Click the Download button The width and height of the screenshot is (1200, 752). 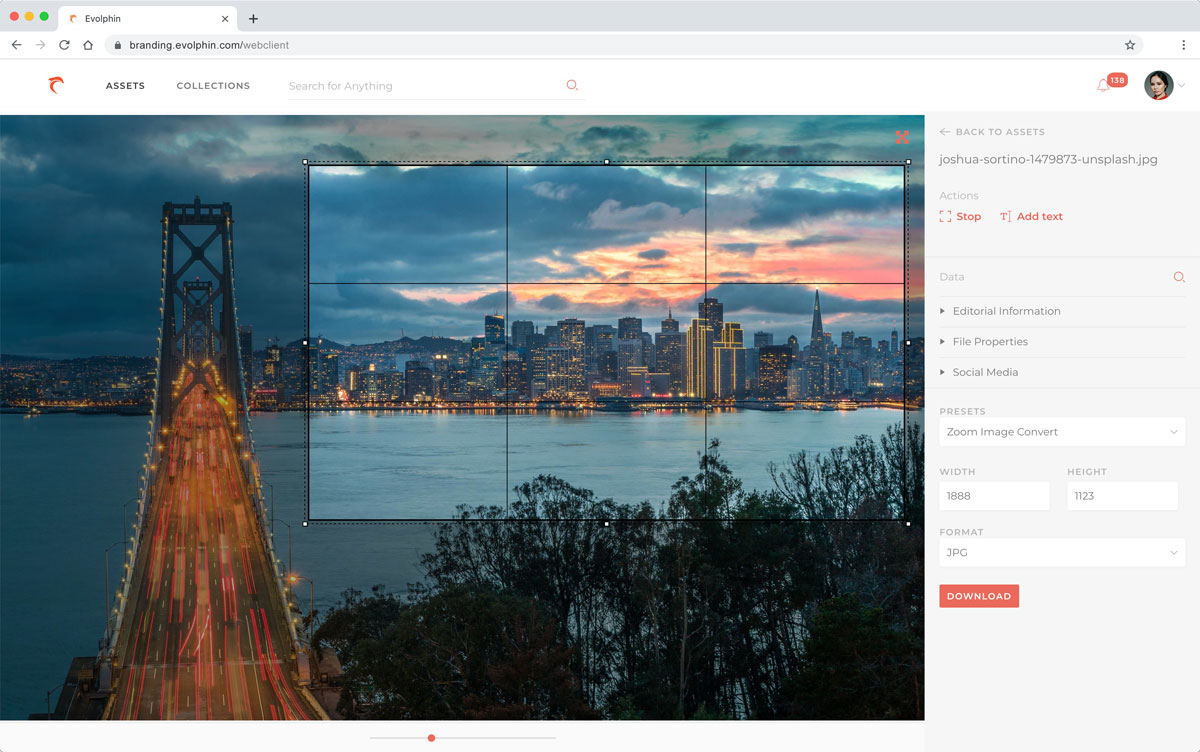coord(979,596)
